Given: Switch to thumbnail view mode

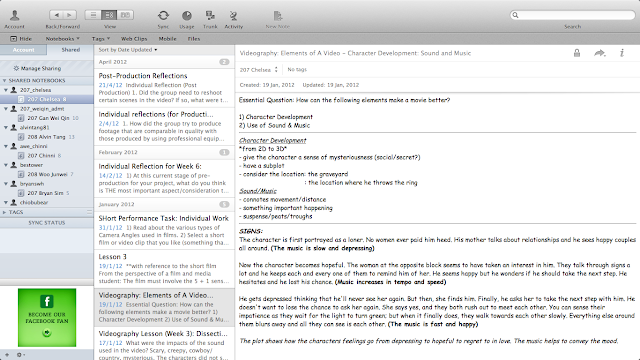Looking at the screenshot, I should click(125, 15).
